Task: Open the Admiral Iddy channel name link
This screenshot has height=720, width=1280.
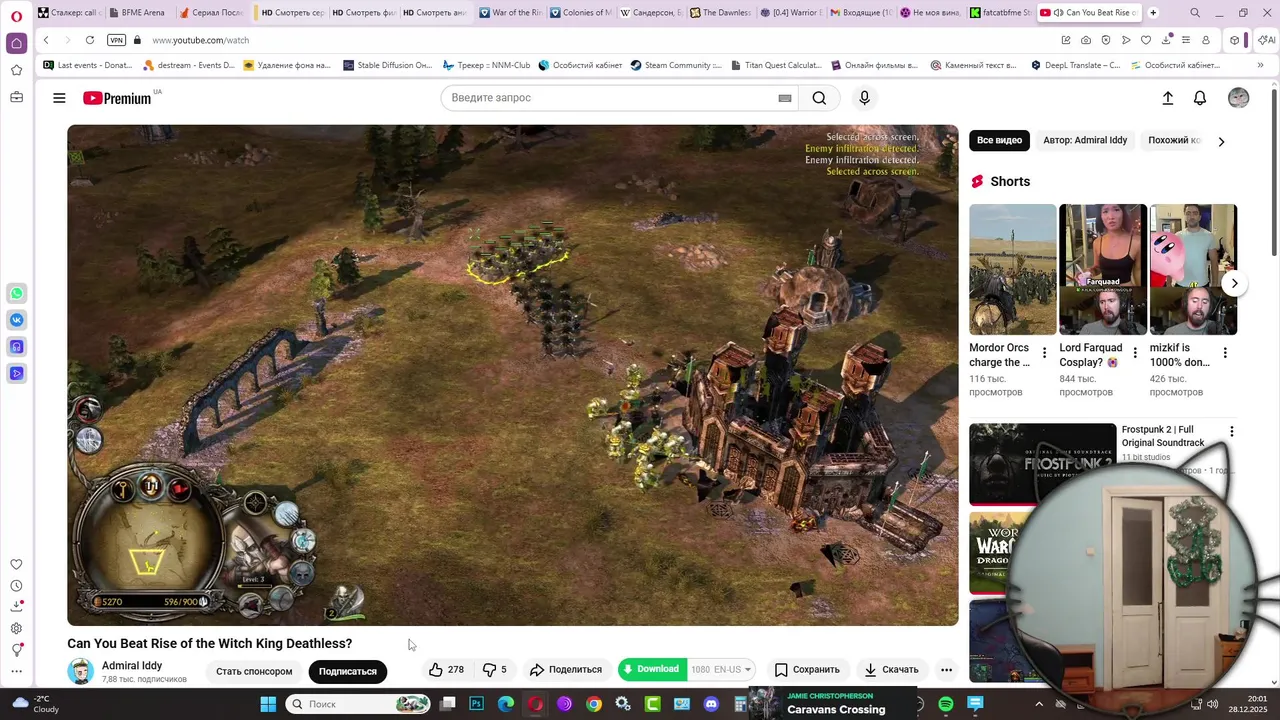Action: 132,666
